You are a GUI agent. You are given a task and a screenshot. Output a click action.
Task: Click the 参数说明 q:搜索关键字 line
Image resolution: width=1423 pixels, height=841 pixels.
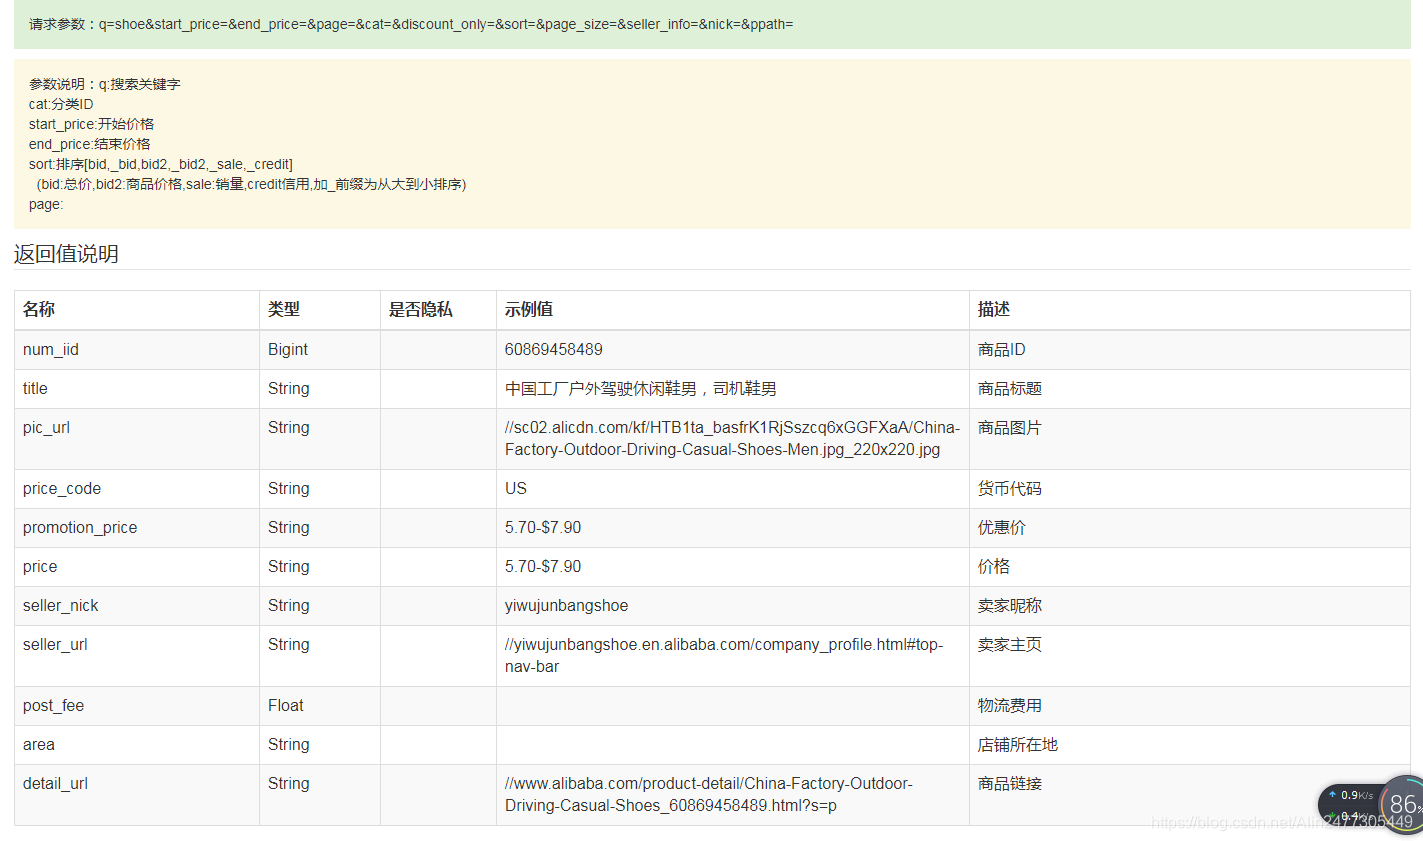click(x=105, y=84)
